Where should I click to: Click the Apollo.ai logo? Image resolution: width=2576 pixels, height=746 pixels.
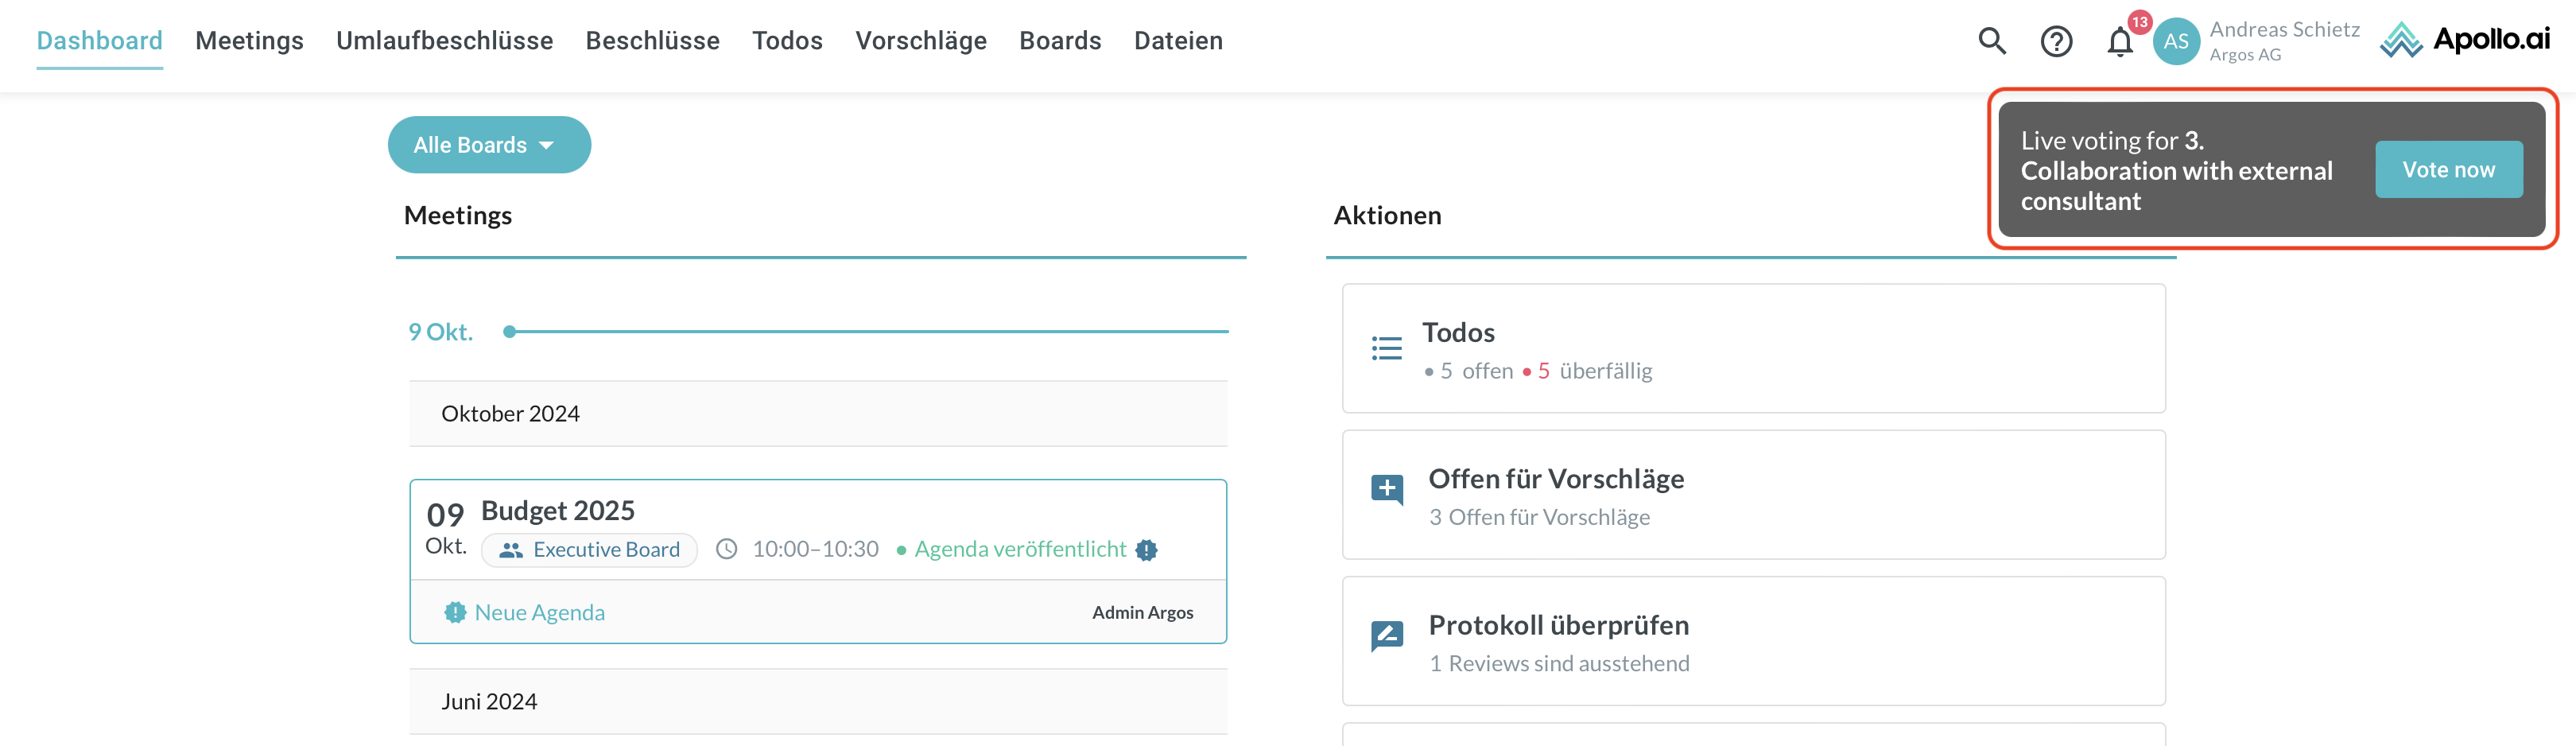click(x=2464, y=40)
